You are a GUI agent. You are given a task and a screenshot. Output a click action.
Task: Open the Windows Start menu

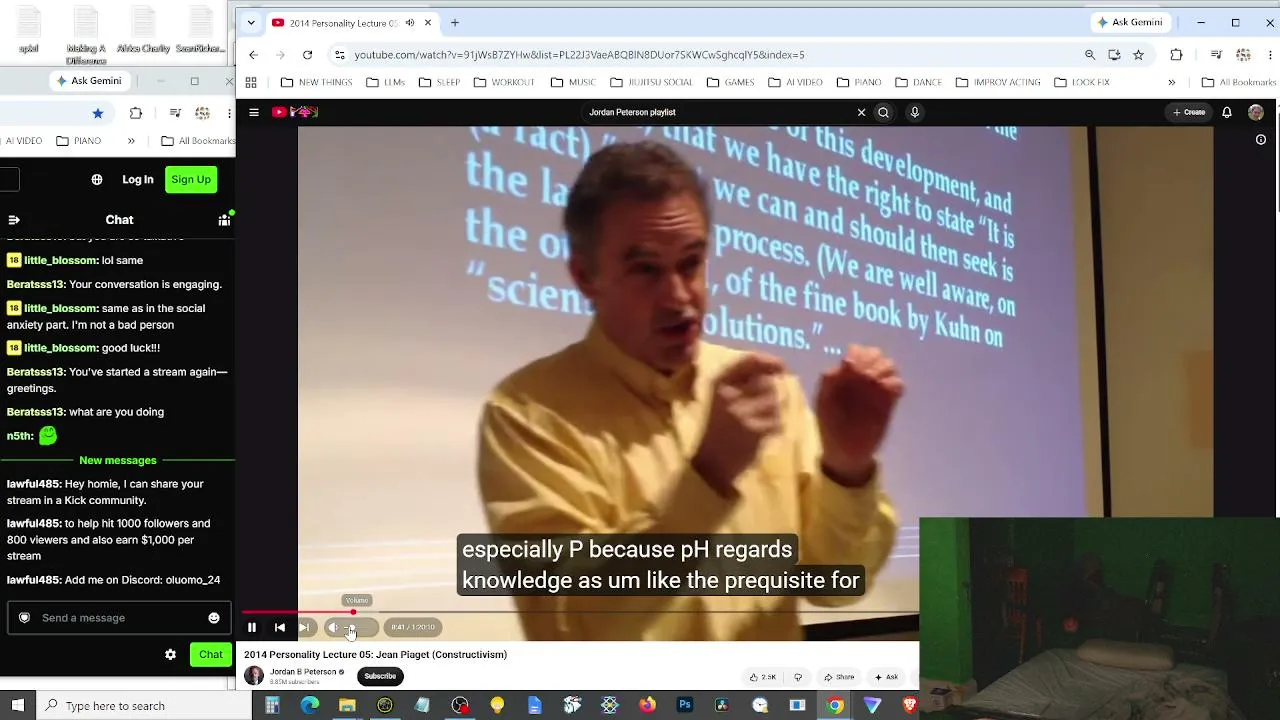(x=17, y=706)
